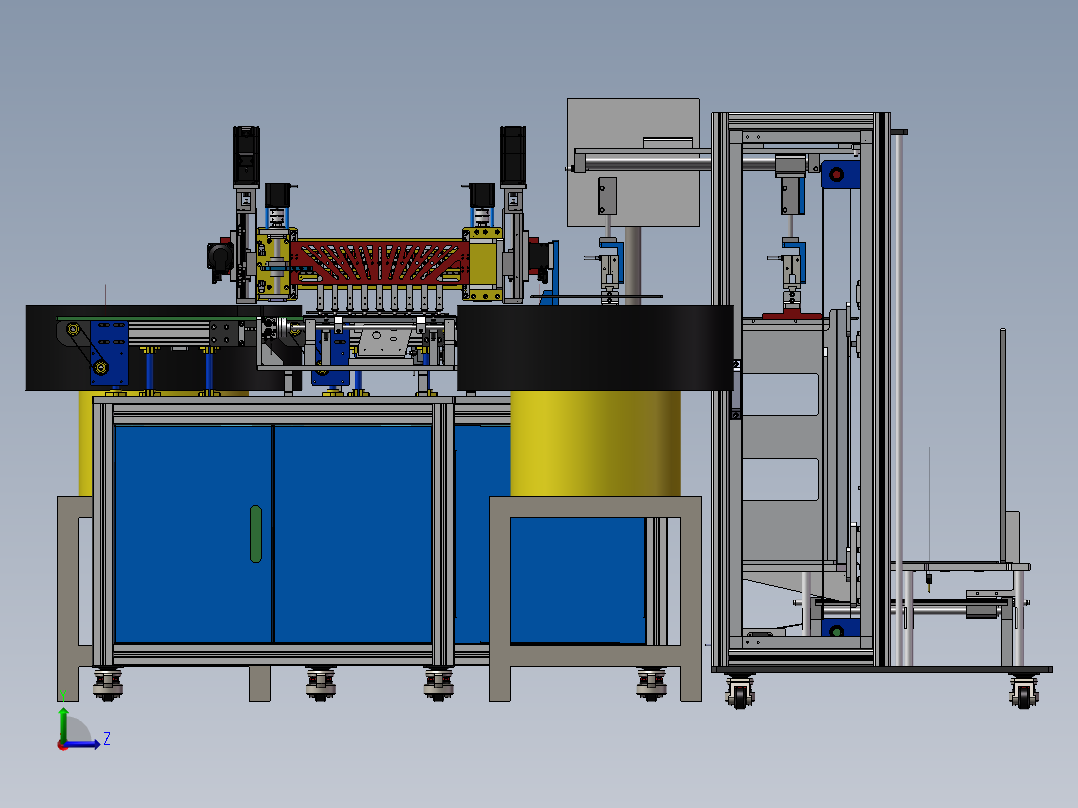This screenshot has height=808, width=1078.
Task: Pick the far-right caster wheel of the cart
Action: pyautogui.click(x=1024, y=692)
